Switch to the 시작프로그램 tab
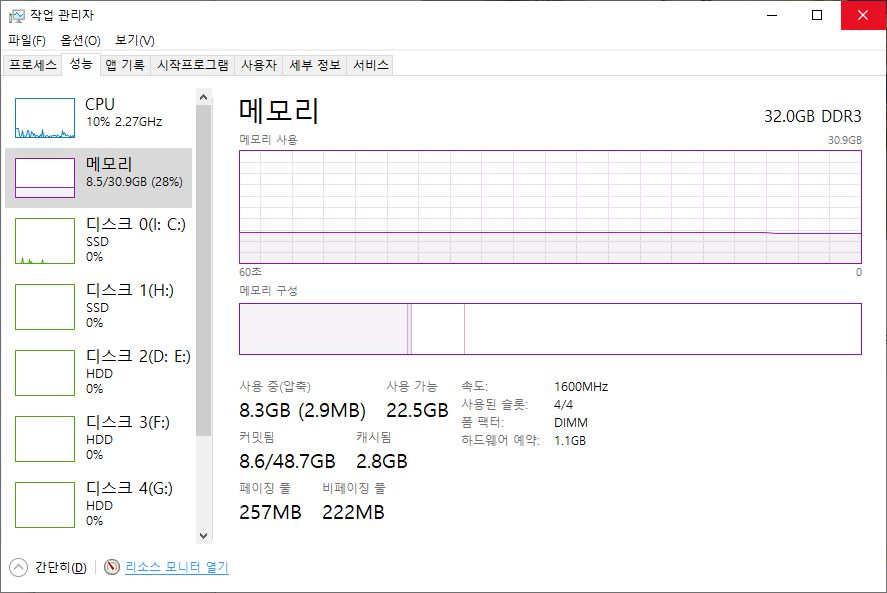Screen dimensions: 887x593 tap(192, 65)
